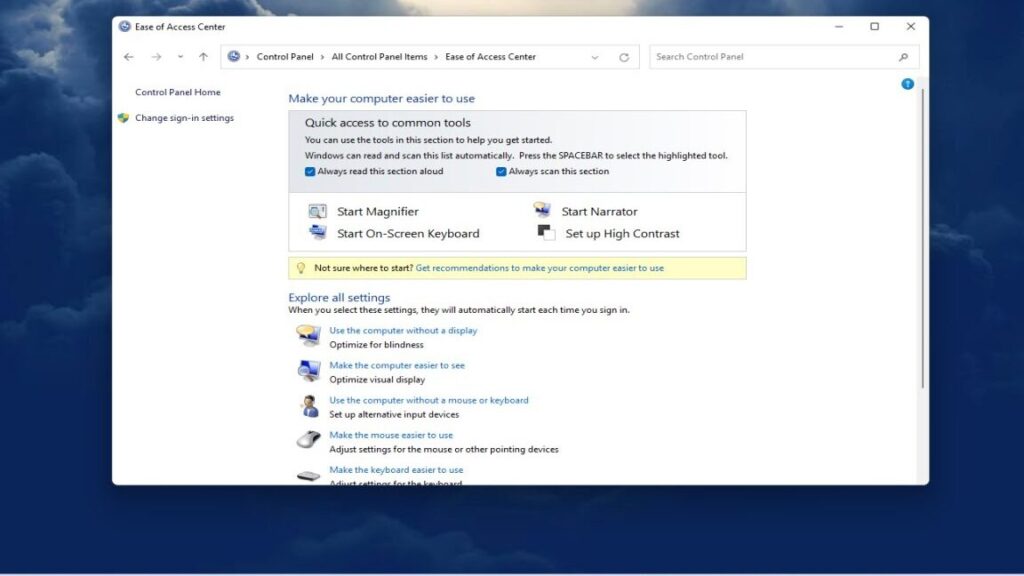This screenshot has width=1024, height=576.
Task: Select the Start On-Screen Keyboard icon
Action: tap(318, 232)
